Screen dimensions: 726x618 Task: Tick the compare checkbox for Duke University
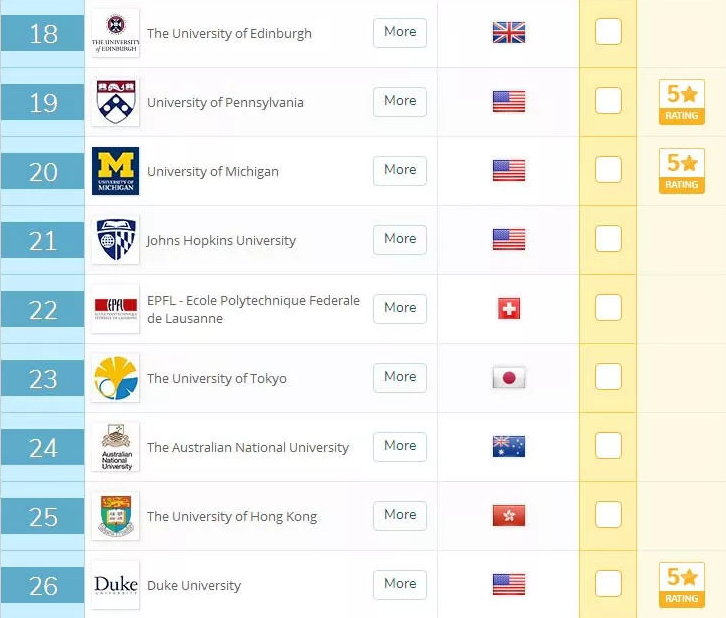click(x=608, y=583)
